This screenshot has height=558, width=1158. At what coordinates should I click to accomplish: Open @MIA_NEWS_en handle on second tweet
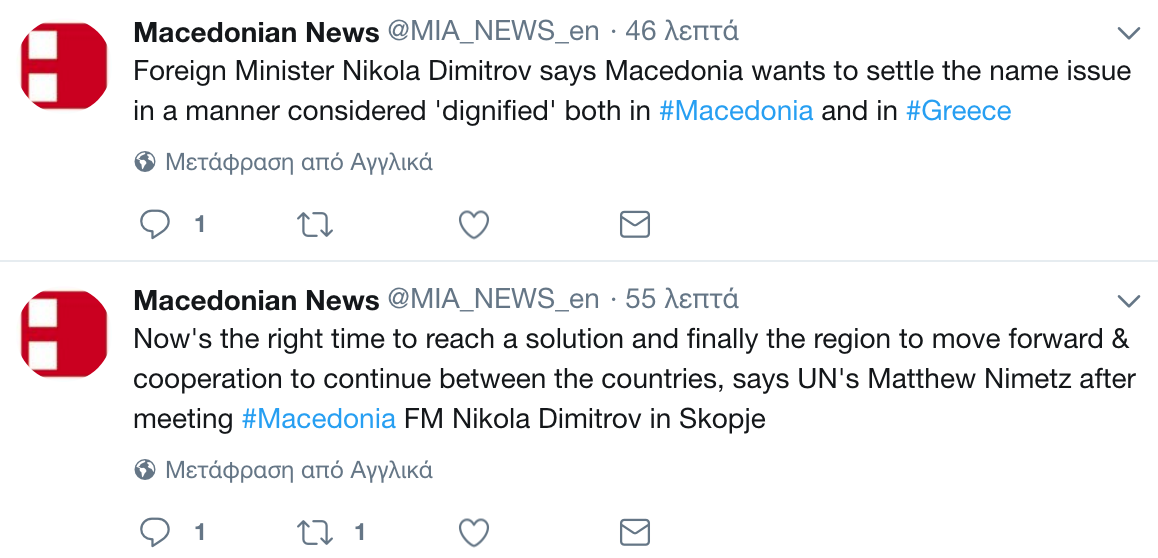pyautogui.click(x=493, y=299)
